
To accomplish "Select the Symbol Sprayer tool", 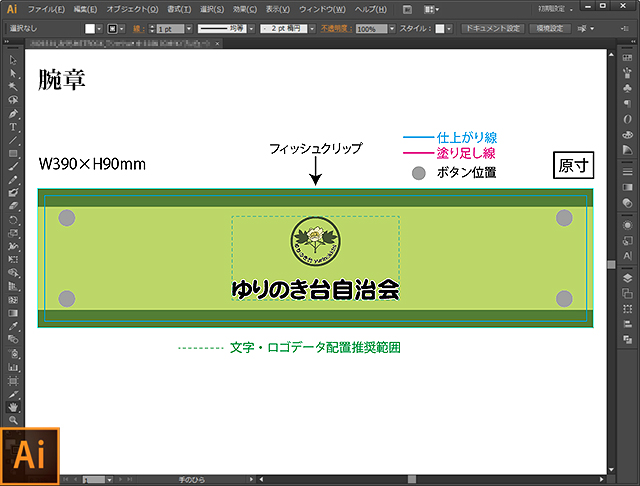I will 13,353.
